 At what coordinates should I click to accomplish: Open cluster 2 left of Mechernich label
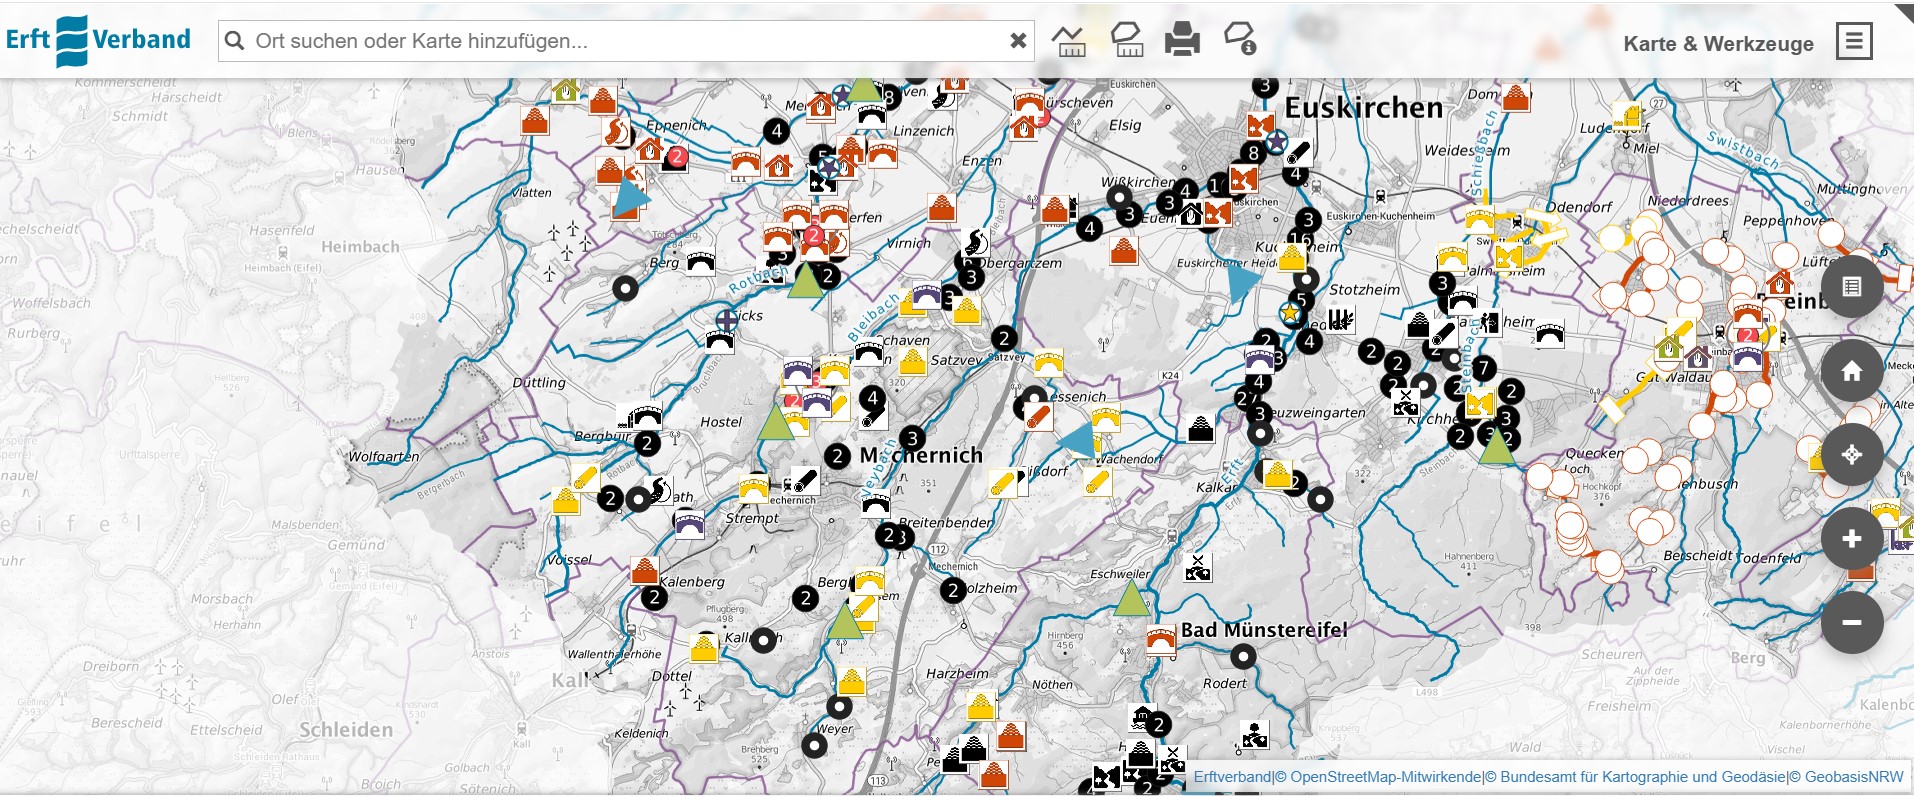pyautogui.click(x=838, y=457)
